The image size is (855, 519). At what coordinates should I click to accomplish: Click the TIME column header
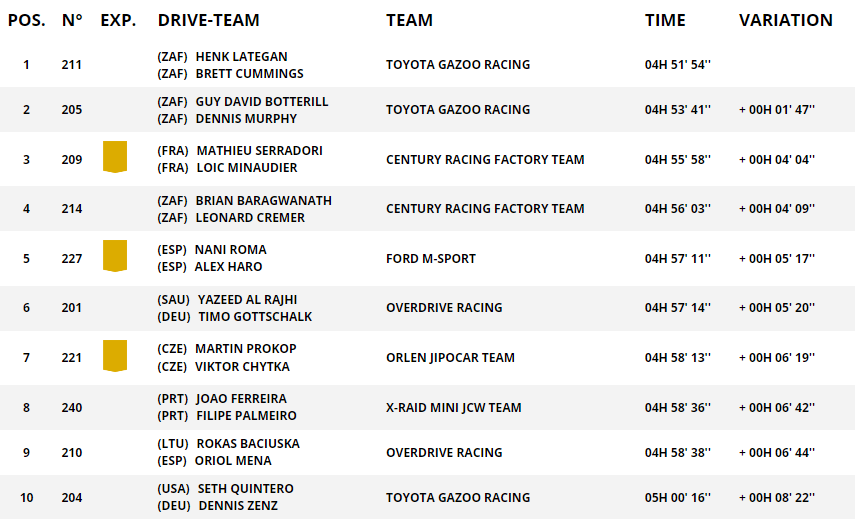(665, 20)
